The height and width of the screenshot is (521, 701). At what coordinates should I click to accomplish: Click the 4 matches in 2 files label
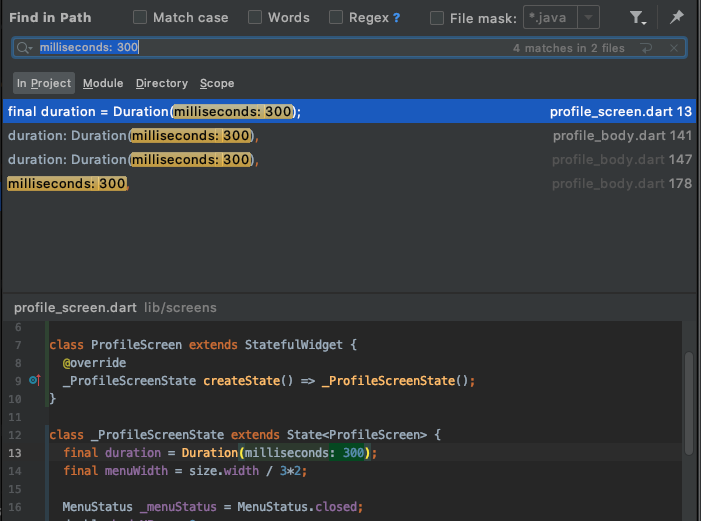click(569, 48)
